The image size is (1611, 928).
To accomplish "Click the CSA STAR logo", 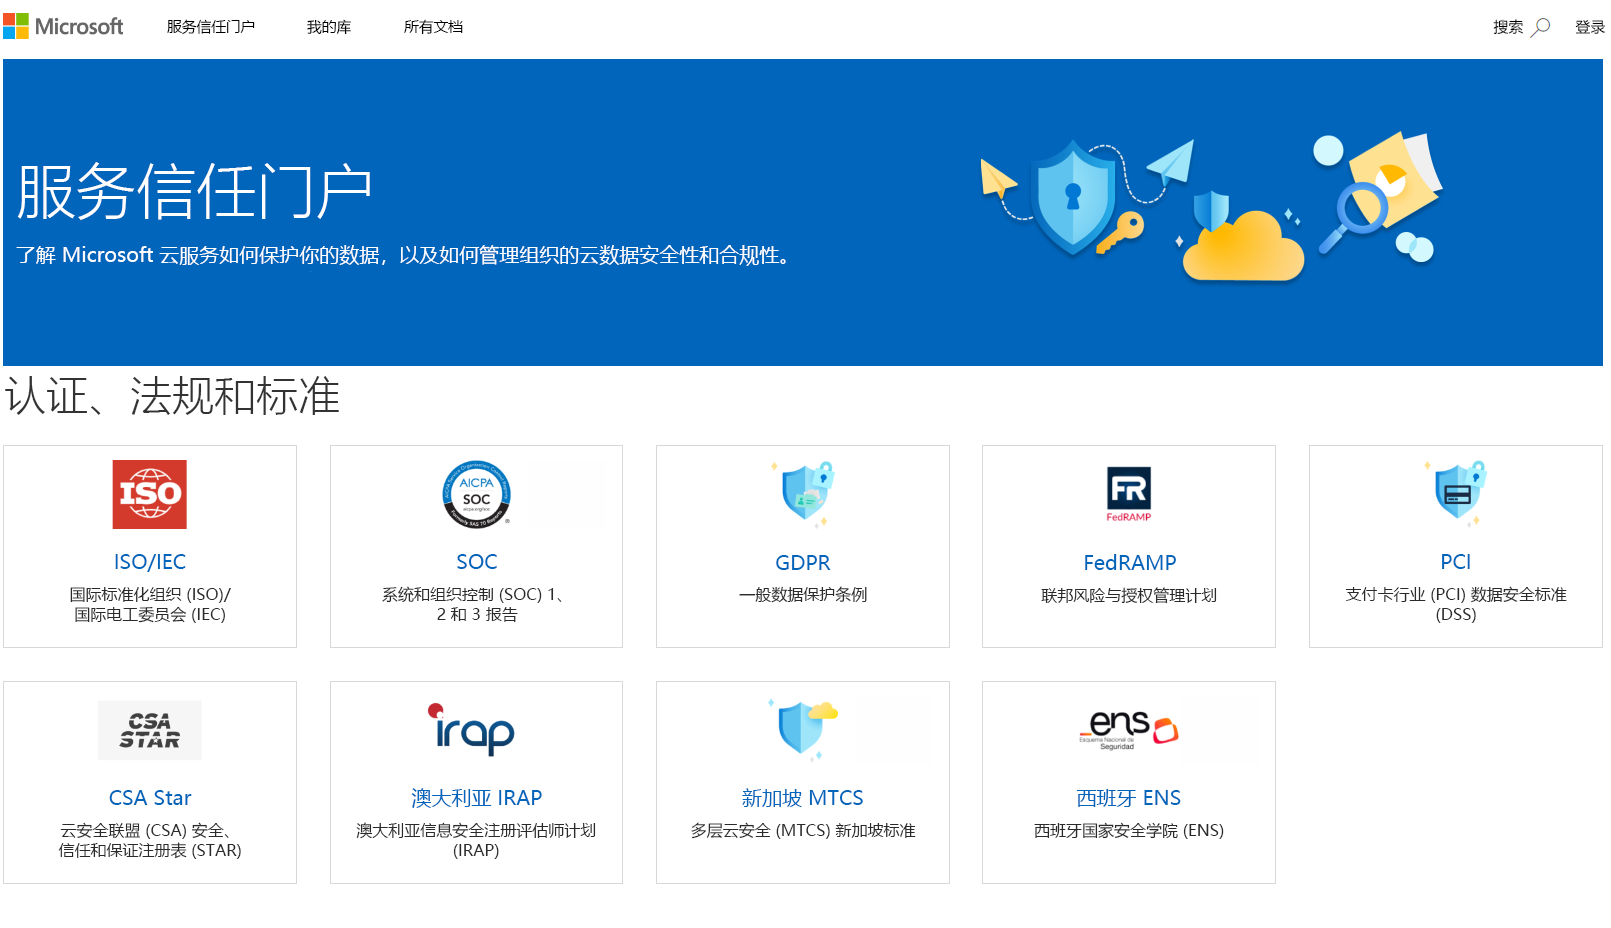I will click(x=150, y=730).
